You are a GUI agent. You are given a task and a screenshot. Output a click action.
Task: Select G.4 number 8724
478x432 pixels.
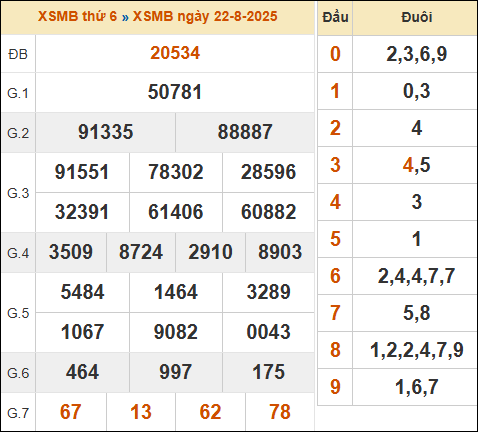(141, 252)
